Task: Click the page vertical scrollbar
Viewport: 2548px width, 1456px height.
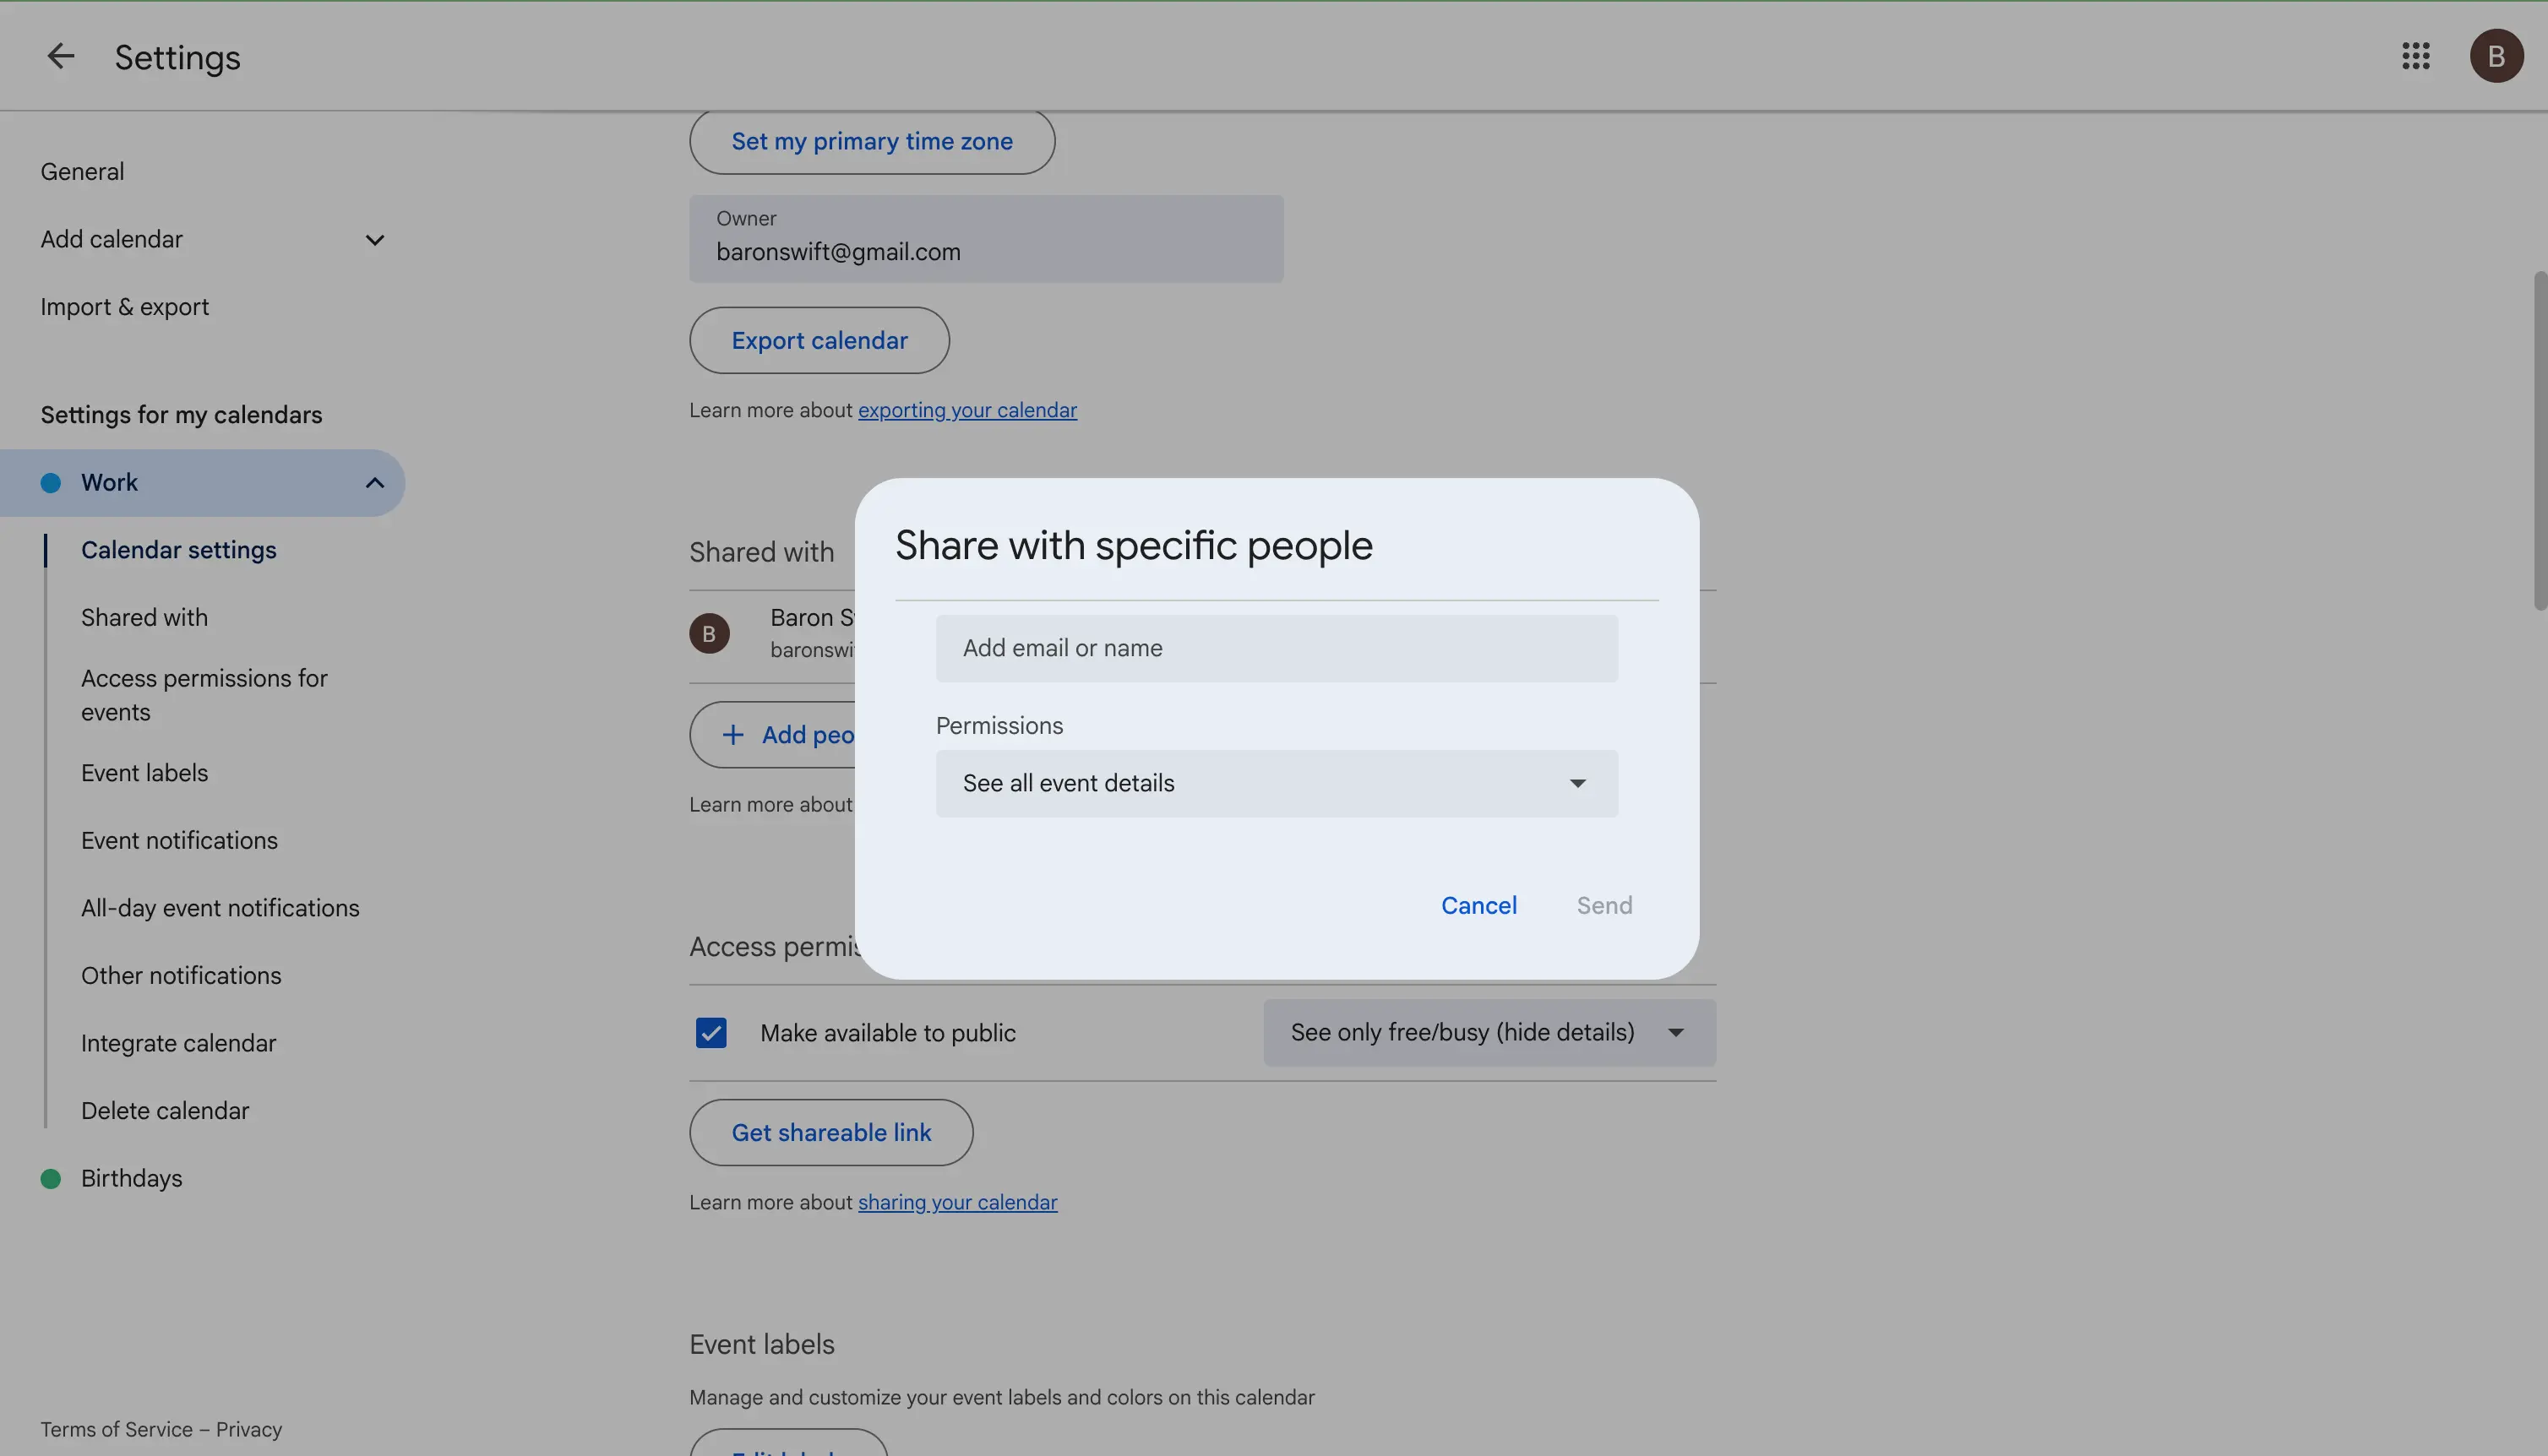Action: pyautogui.click(x=2540, y=440)
